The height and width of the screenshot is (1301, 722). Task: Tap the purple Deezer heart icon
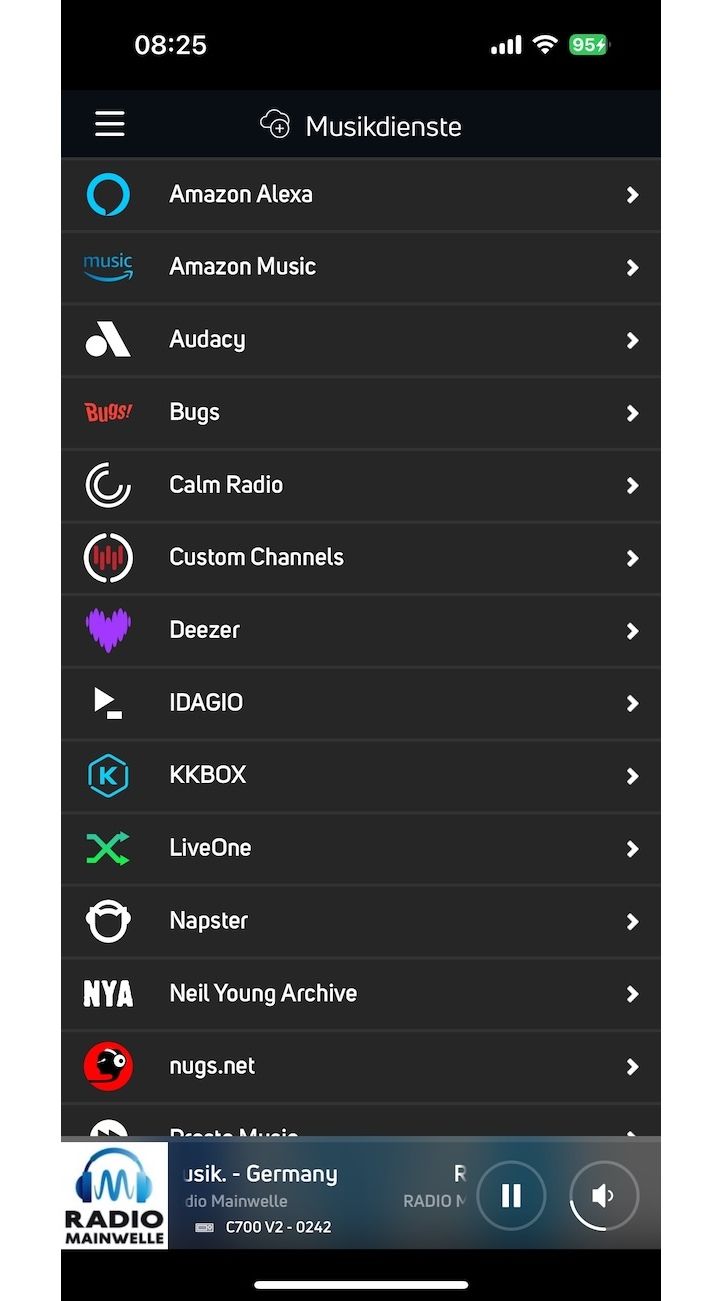pyautogui.click(x=108, y=630)
